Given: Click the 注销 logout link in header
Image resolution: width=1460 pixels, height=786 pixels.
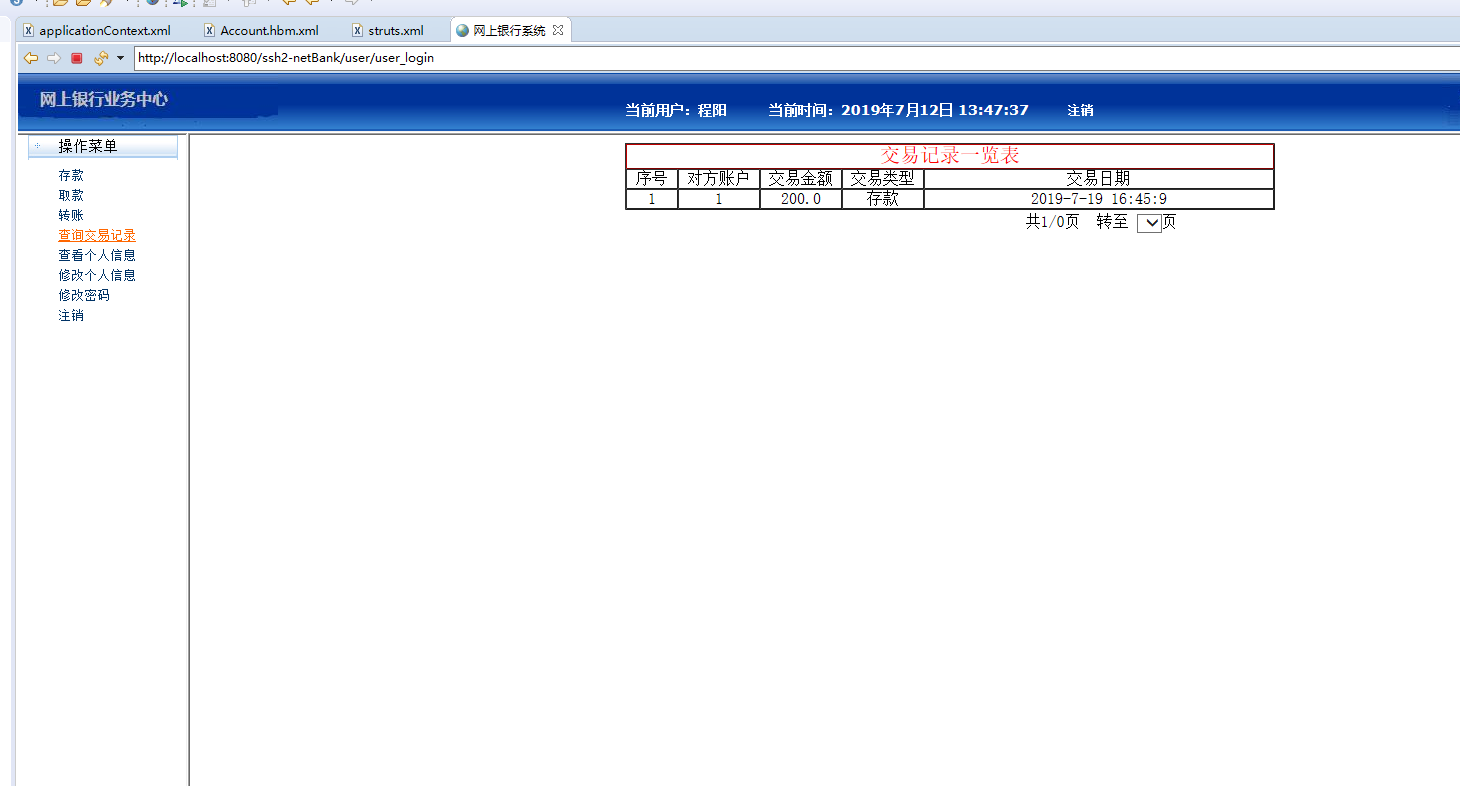Looking at the screenshot, I should coord(1081,110).
